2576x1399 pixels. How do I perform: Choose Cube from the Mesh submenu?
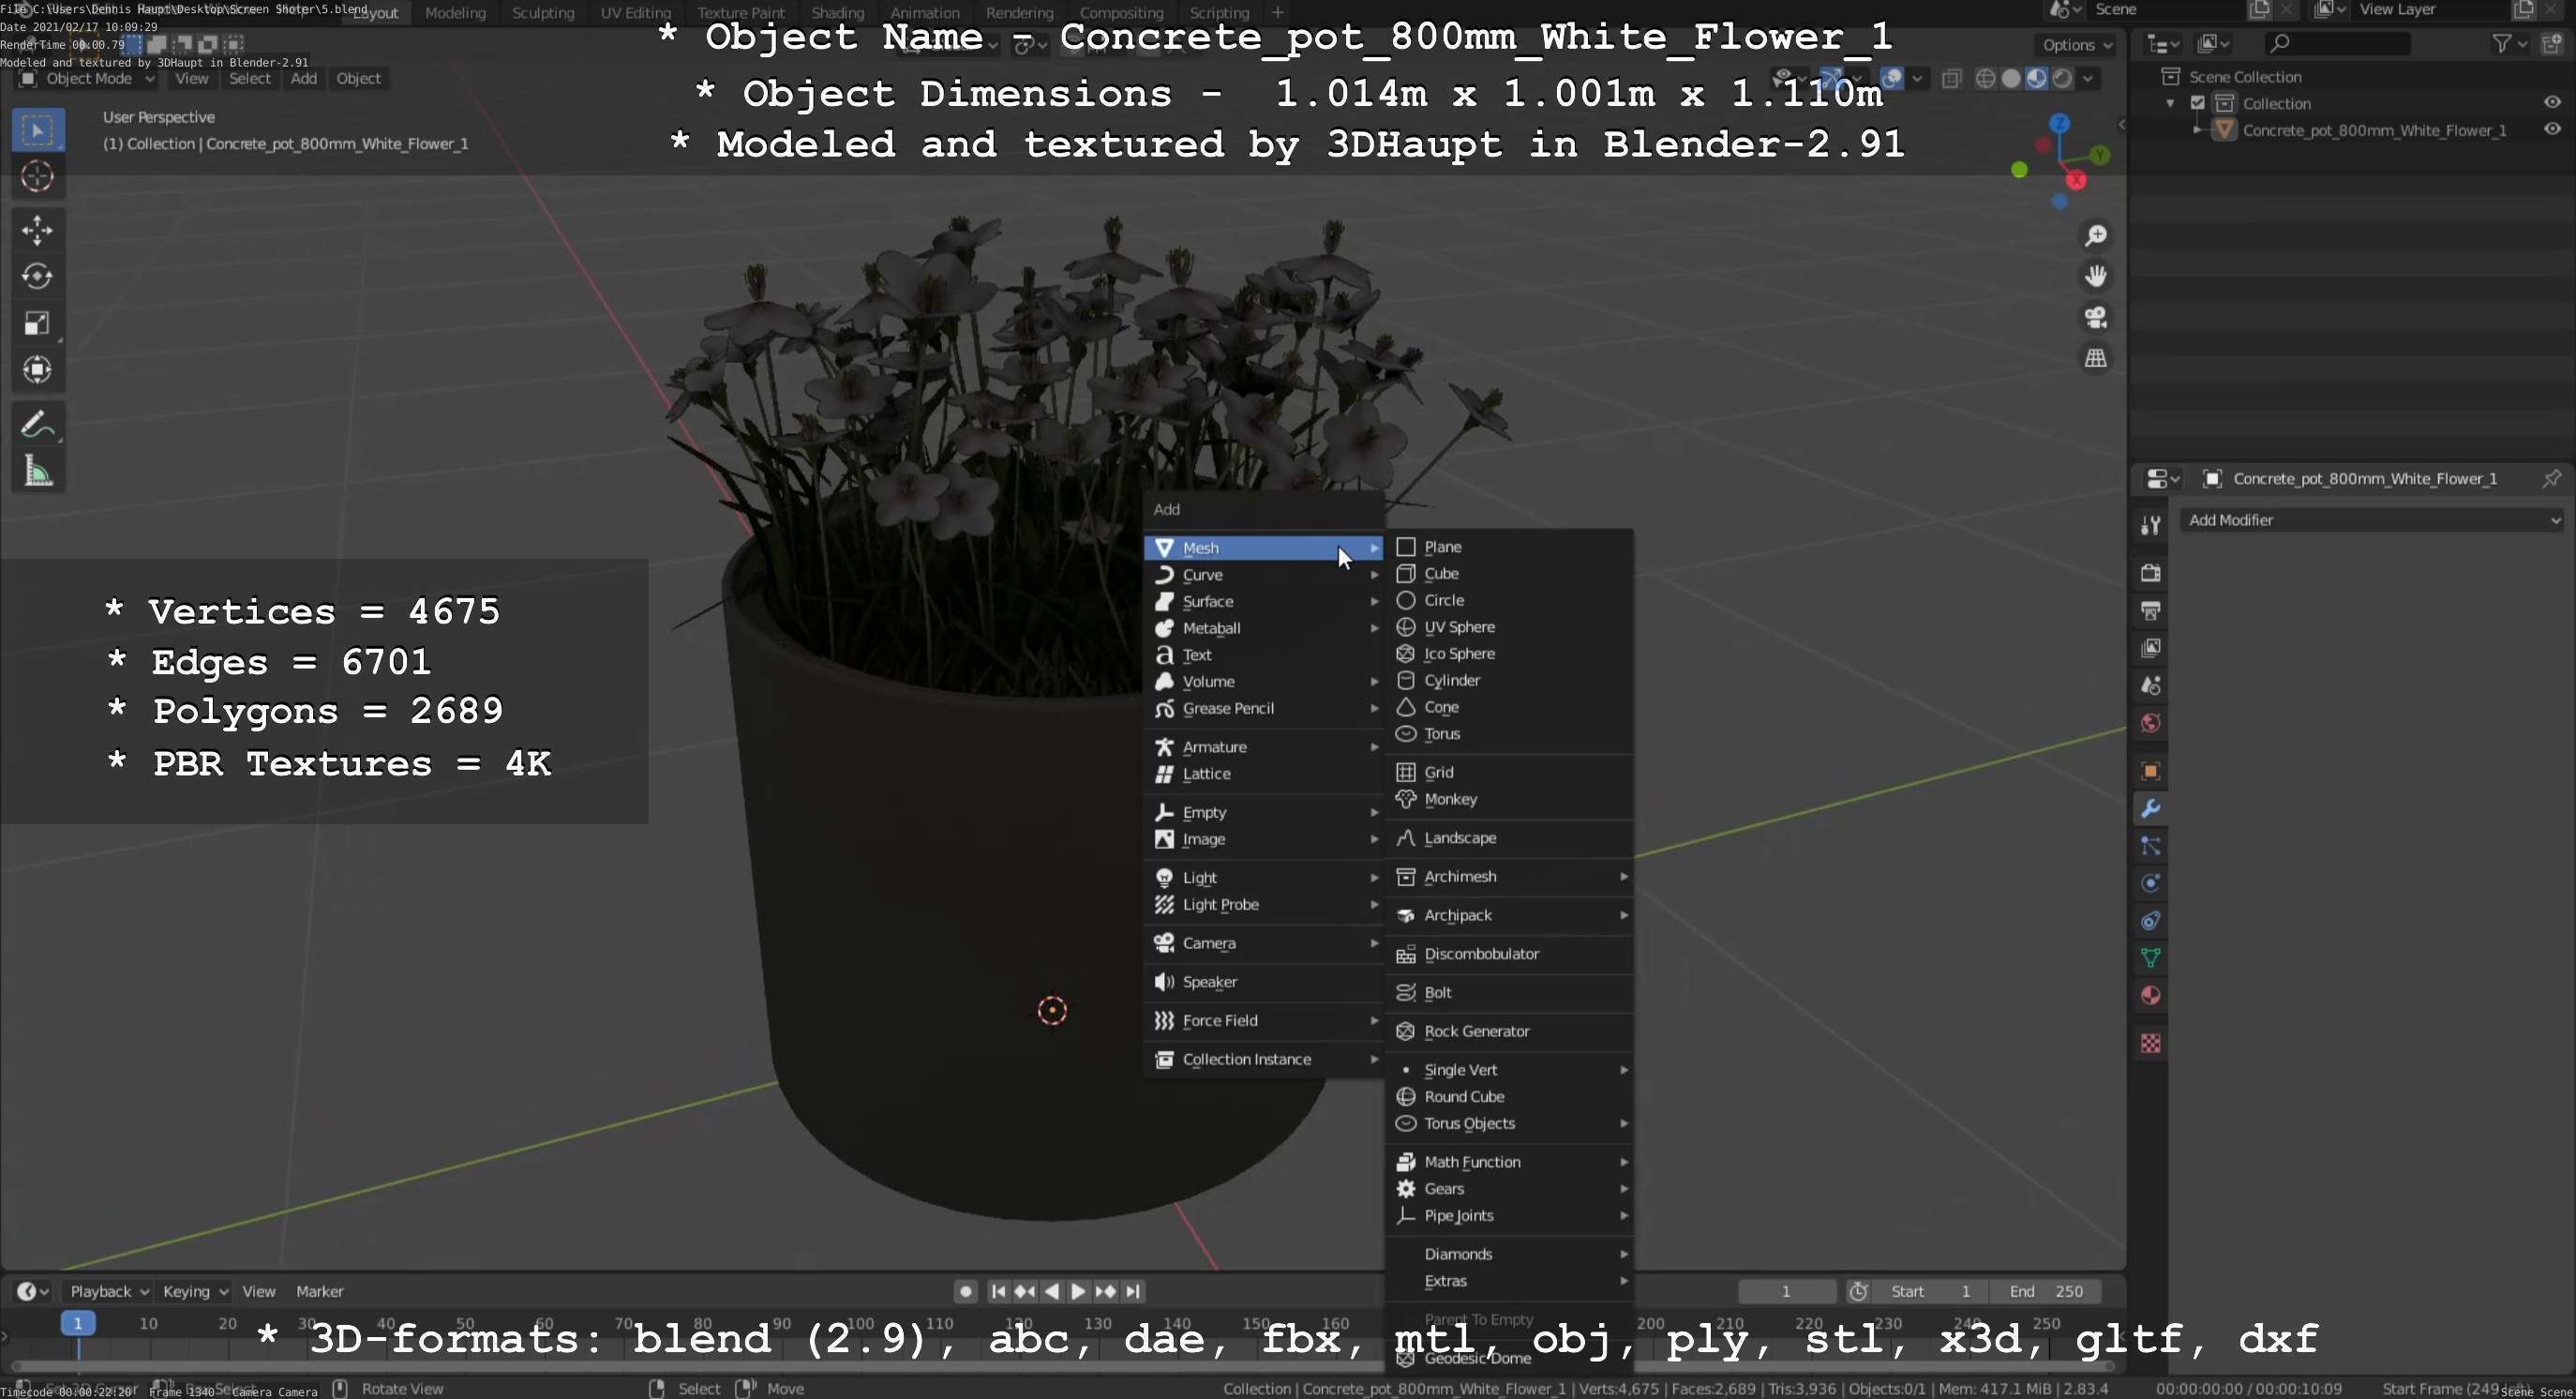[1510, 574]
